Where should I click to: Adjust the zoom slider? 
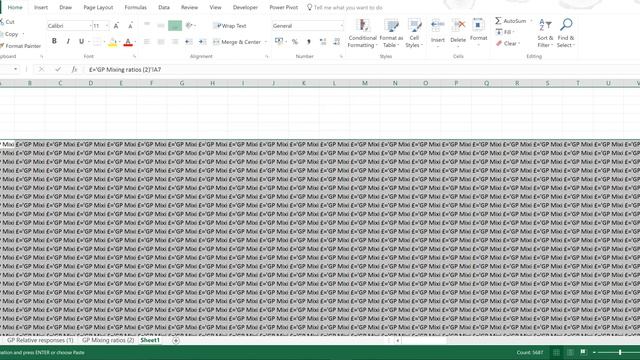point(620,352)
